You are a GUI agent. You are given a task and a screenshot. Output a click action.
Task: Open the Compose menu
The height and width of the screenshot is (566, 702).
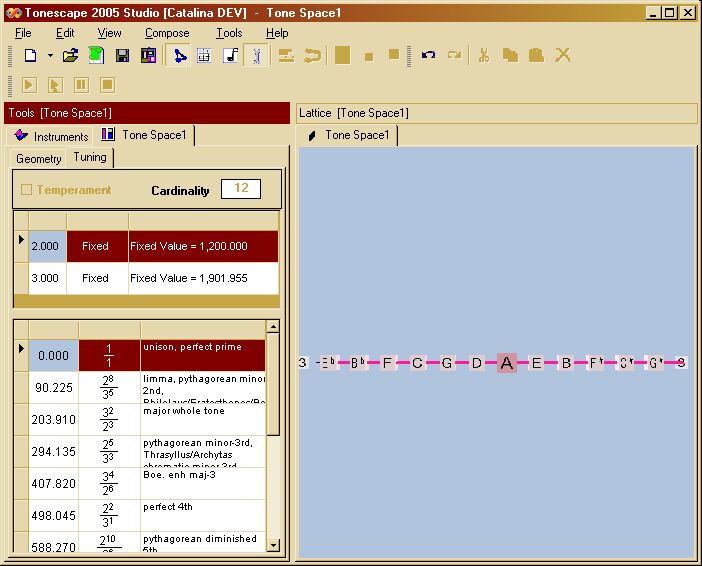pyautogui.click(x=166, y=33)
